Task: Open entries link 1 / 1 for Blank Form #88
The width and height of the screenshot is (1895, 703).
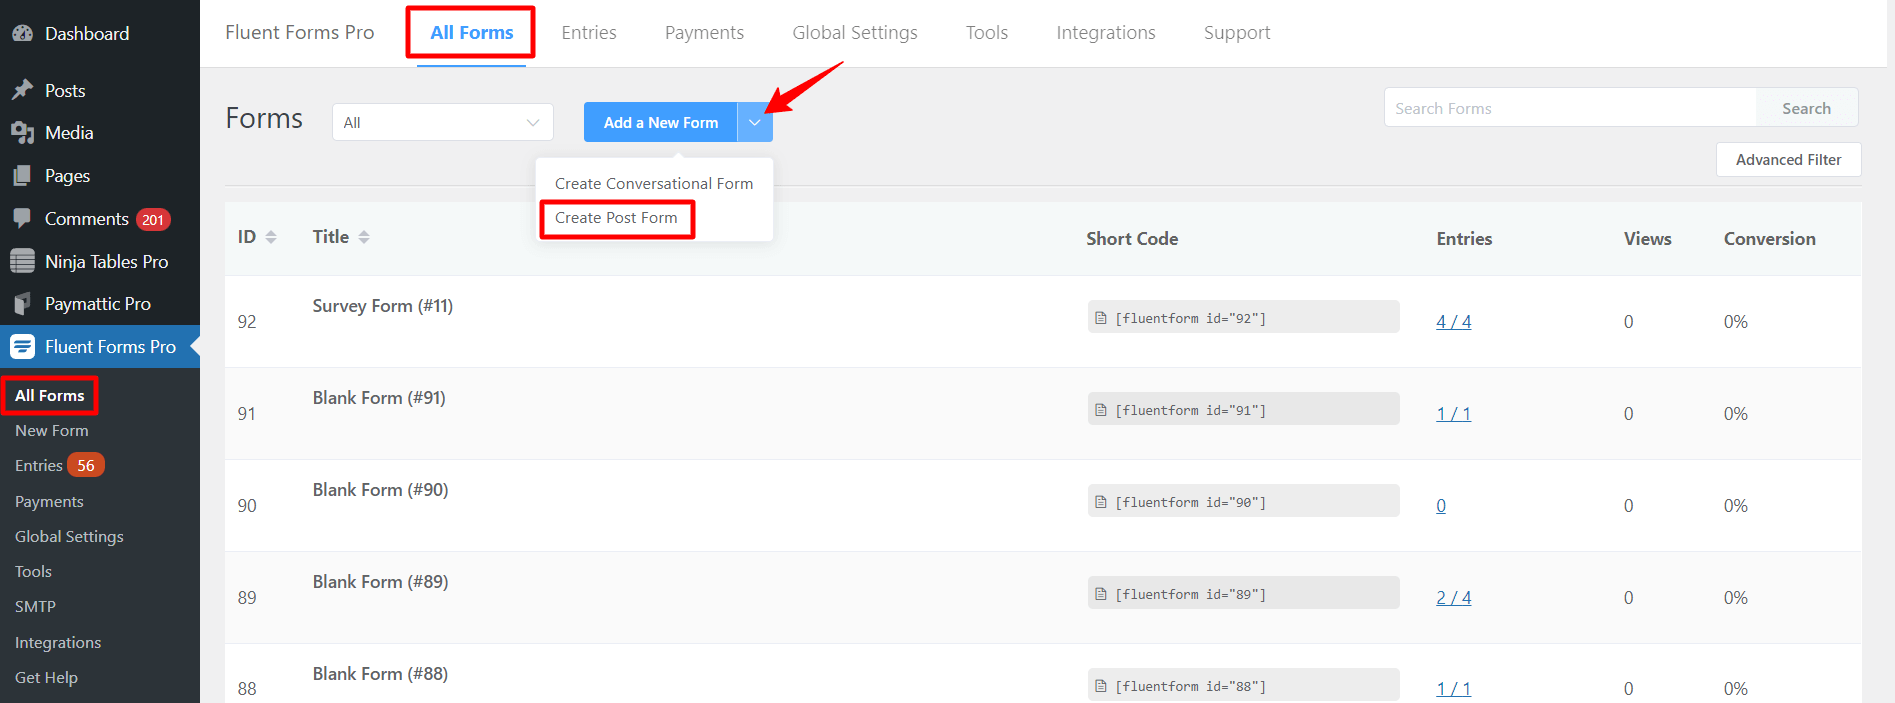Action: [1454, 689]
